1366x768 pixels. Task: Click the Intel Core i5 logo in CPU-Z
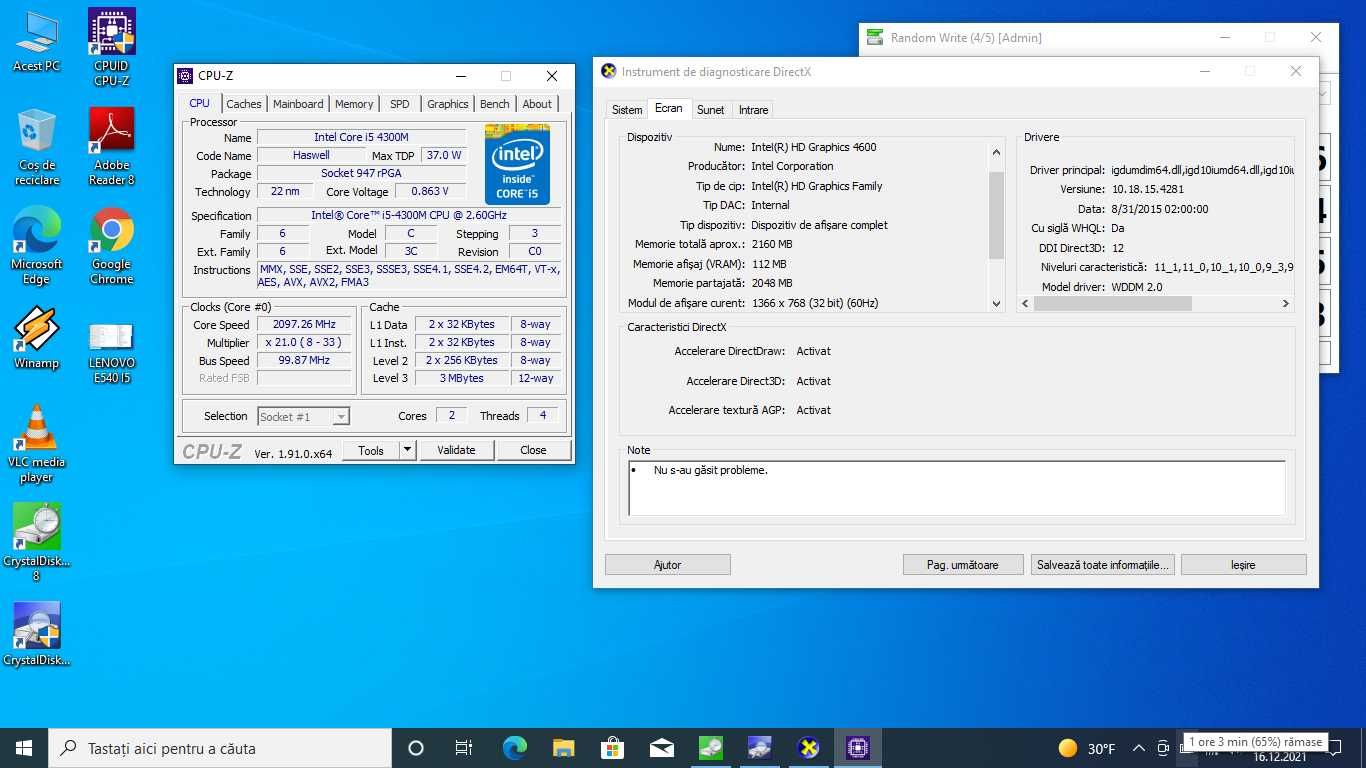point(517,164)
